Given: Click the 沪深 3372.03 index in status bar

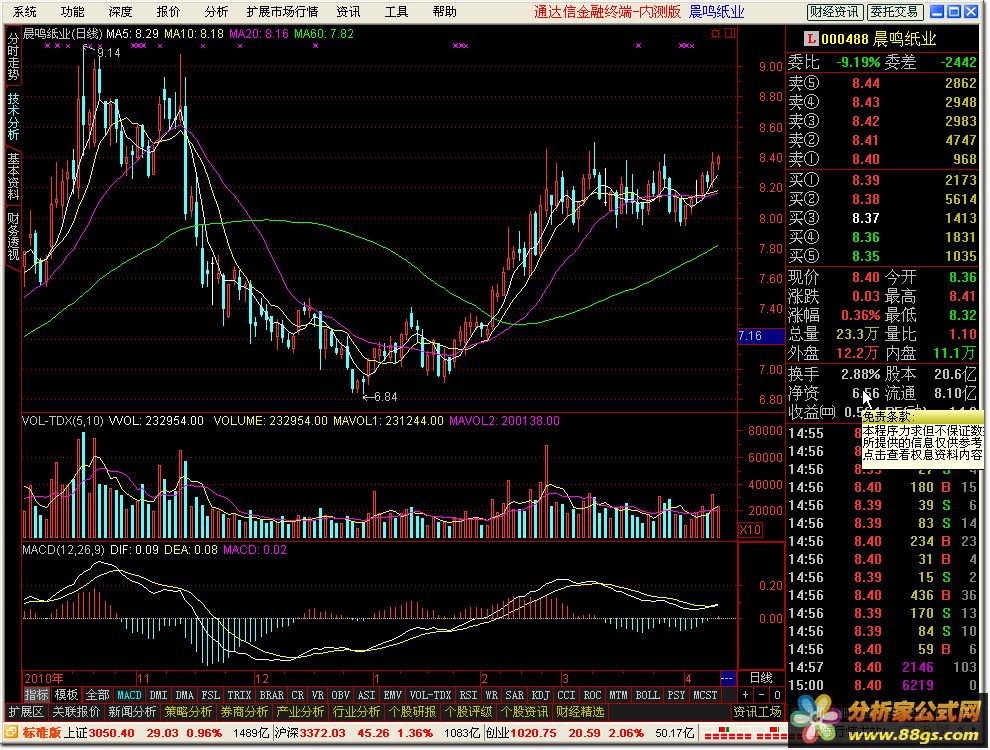Looking at the screenshot, I should (x=311, y=733).
